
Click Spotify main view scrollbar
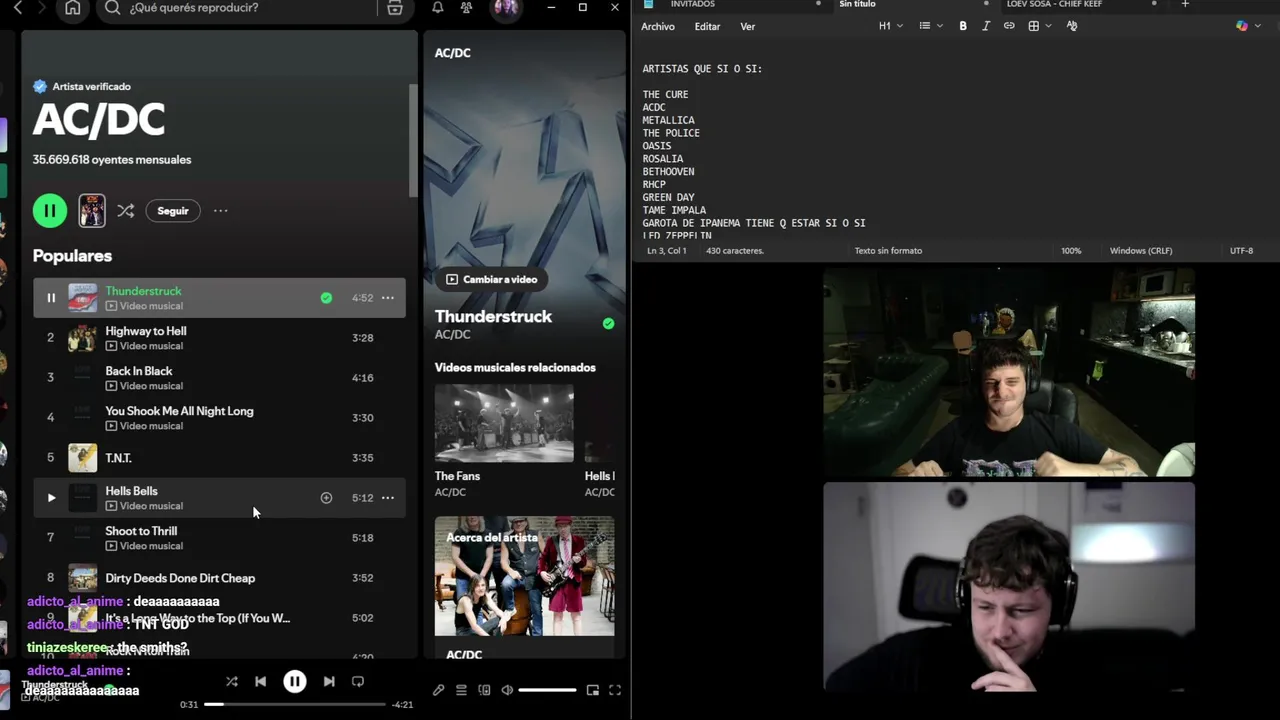point(413,140)
